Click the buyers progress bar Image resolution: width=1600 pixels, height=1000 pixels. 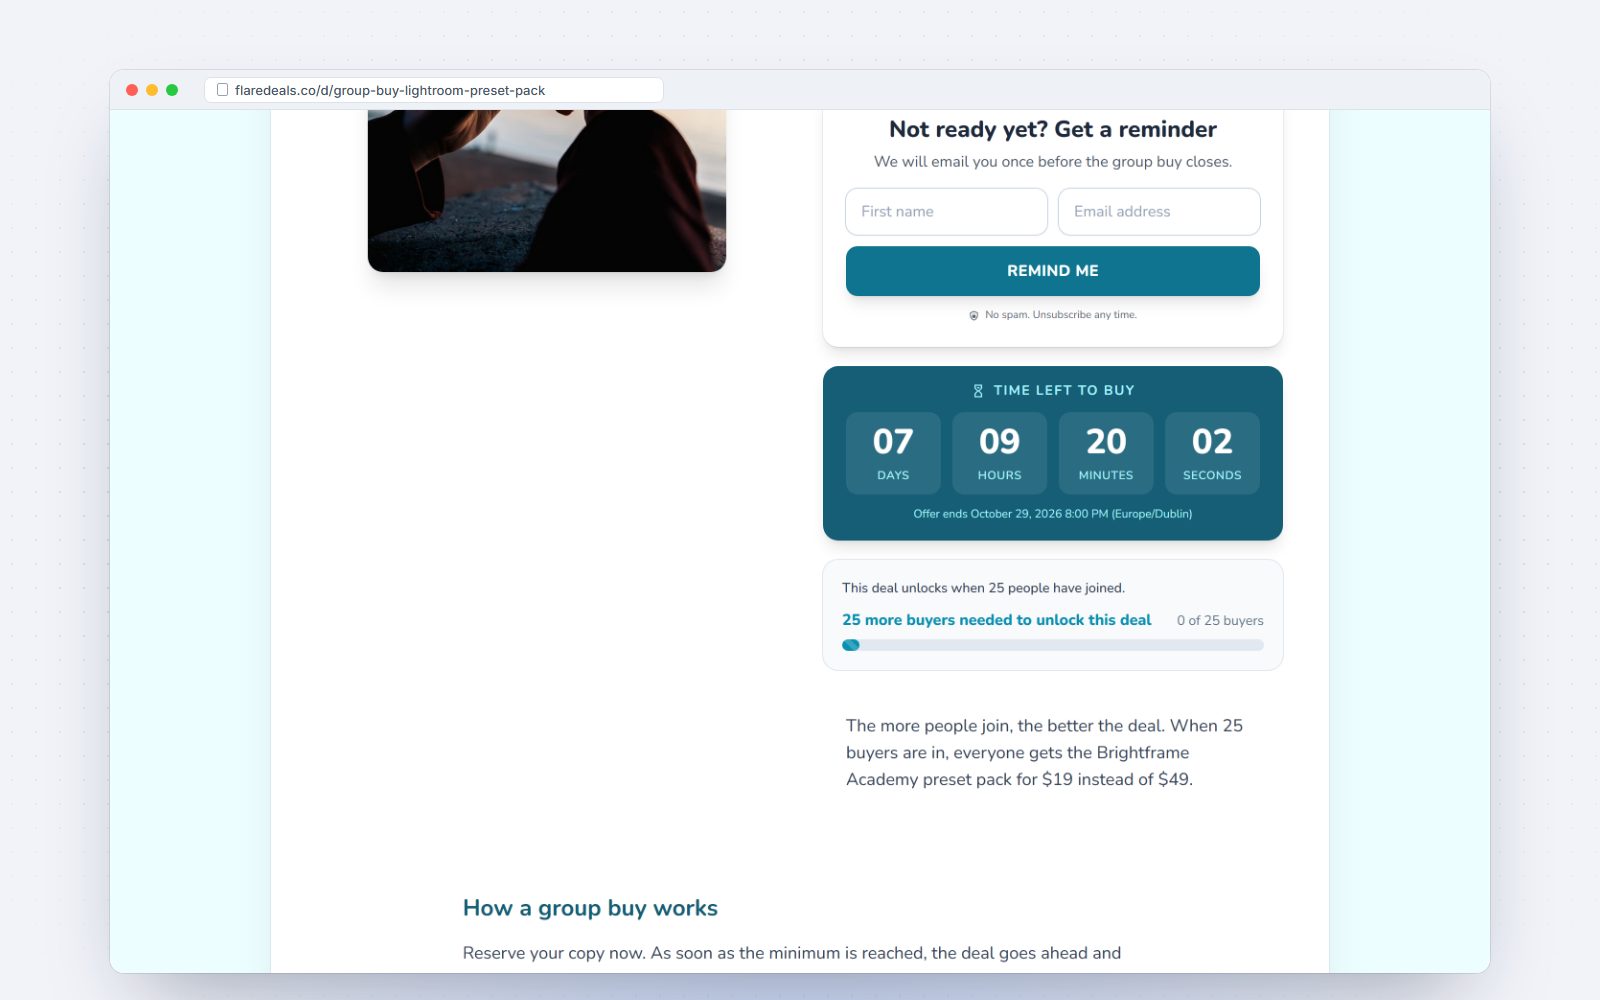tap(1053, 645)
